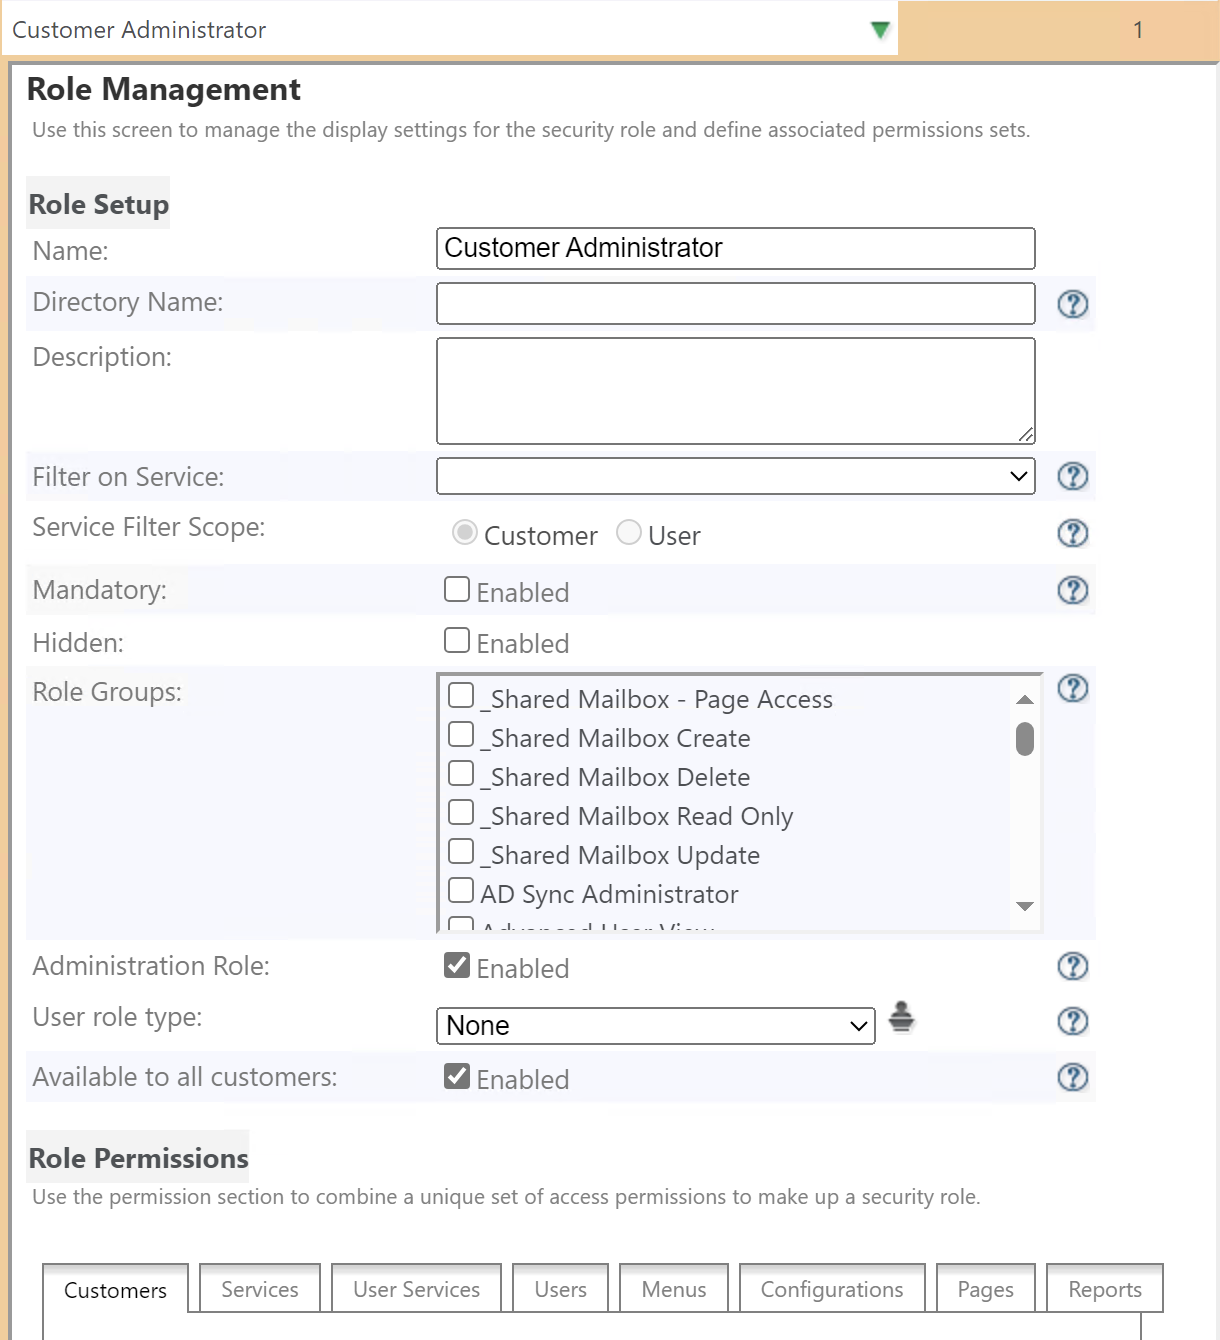
Task: Click Service Filter Scope help icon
Action: (x=1072, y=533)
